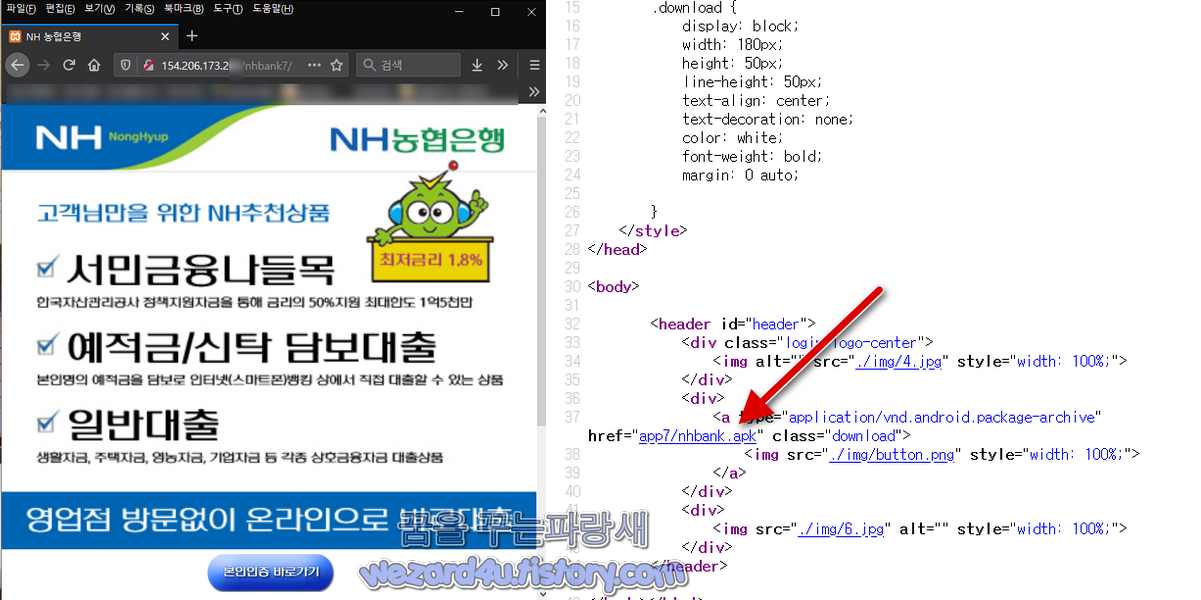Open the 북마크(B) menu
Image resolution: width=1201 pixels, height=600 pixels.
pos(185,9)
